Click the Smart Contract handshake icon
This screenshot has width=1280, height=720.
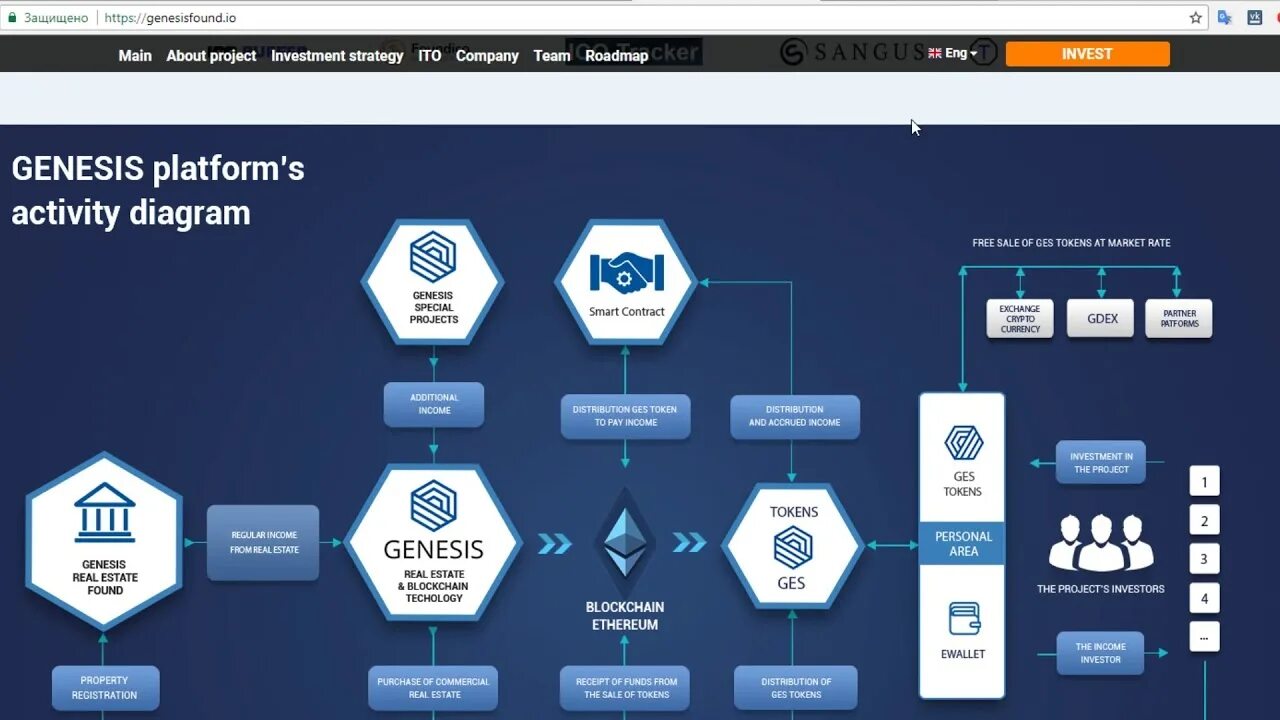tap(626, 272)
